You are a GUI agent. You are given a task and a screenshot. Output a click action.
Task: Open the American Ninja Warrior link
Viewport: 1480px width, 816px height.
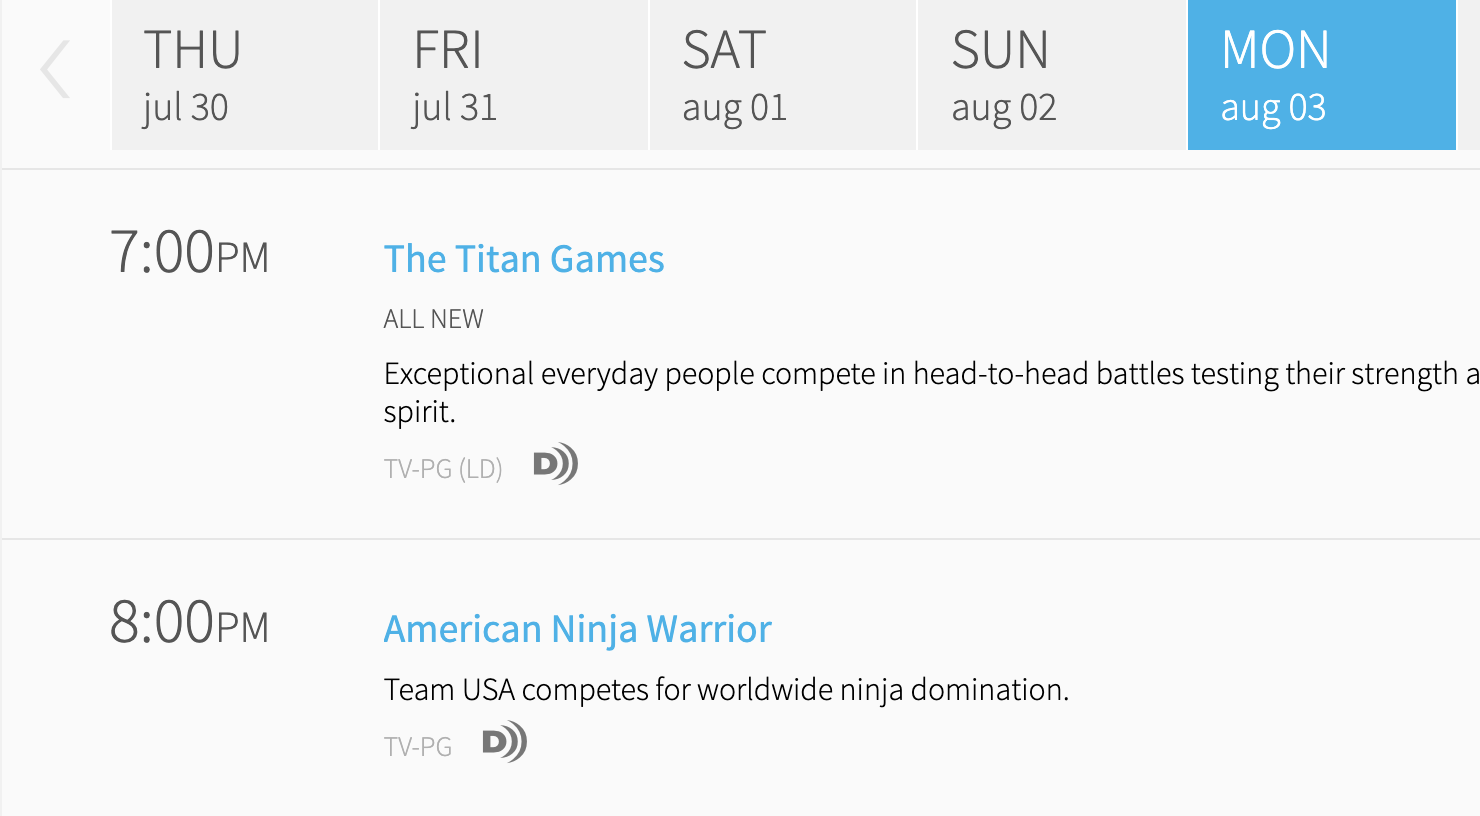tap(578, 629)
